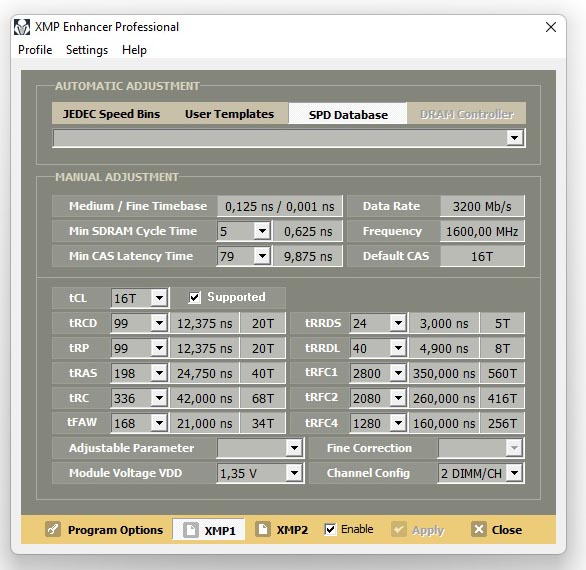
Task: Click the Program Options button label
Action: coord(115,530)
